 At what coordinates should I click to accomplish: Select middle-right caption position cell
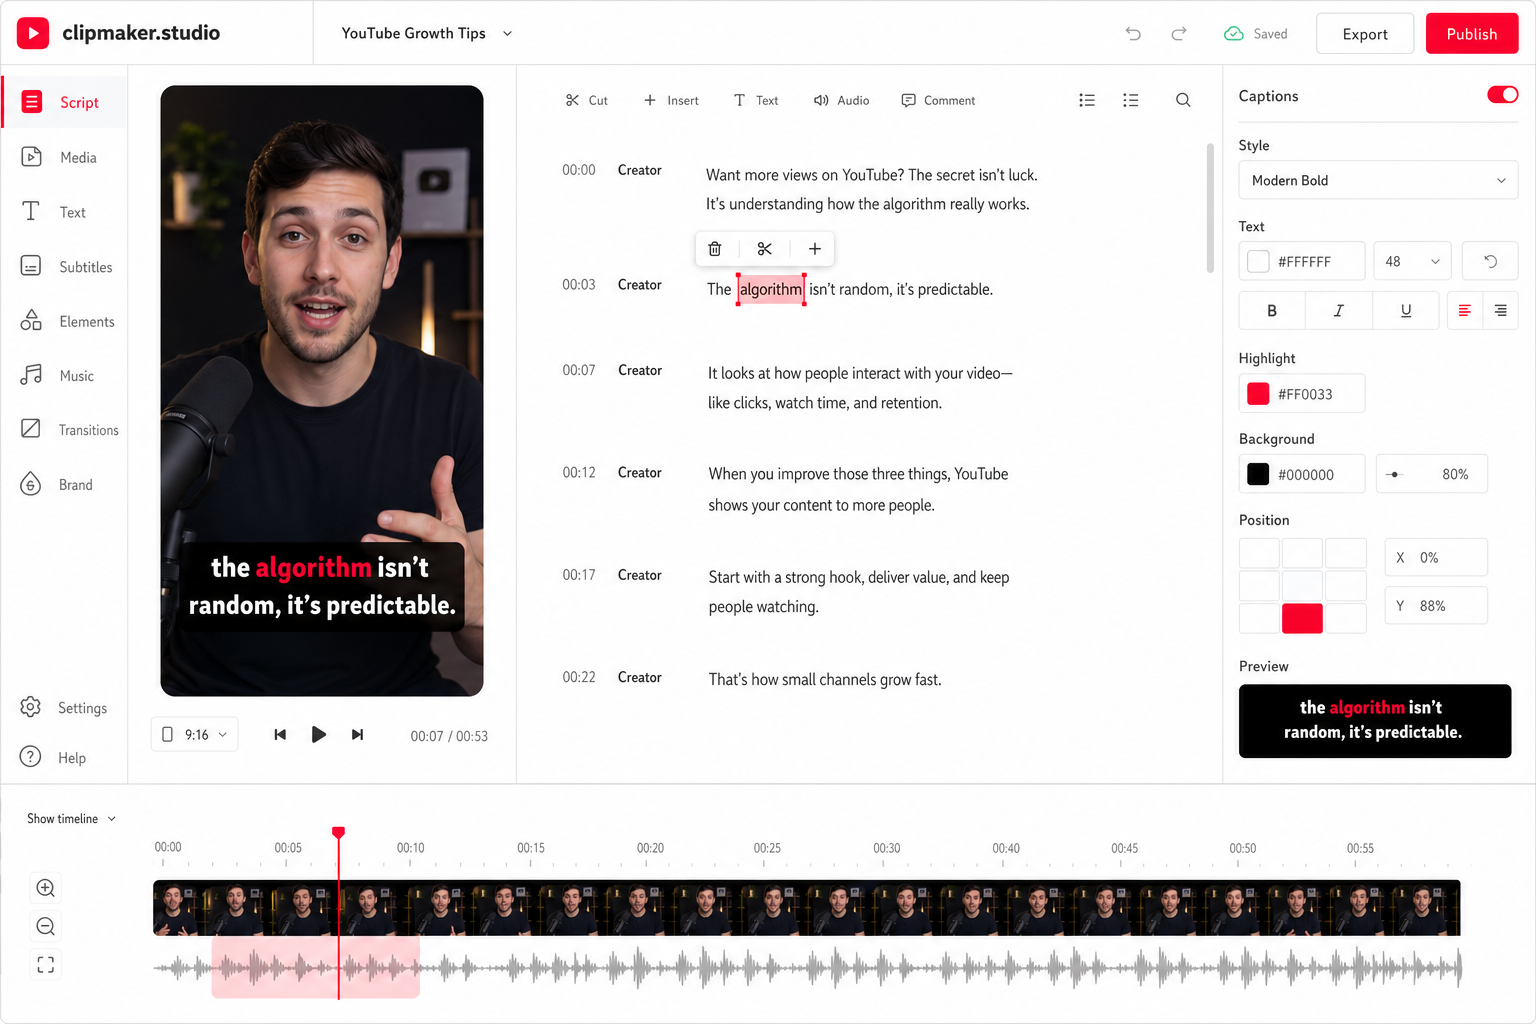[1346, 586]
